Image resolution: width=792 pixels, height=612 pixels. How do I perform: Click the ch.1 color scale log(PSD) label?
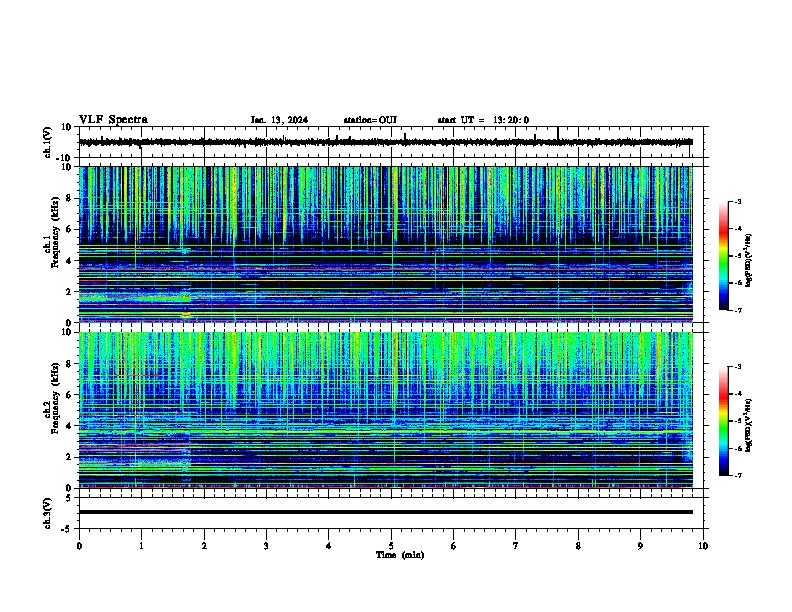click(x=749, y=261)
